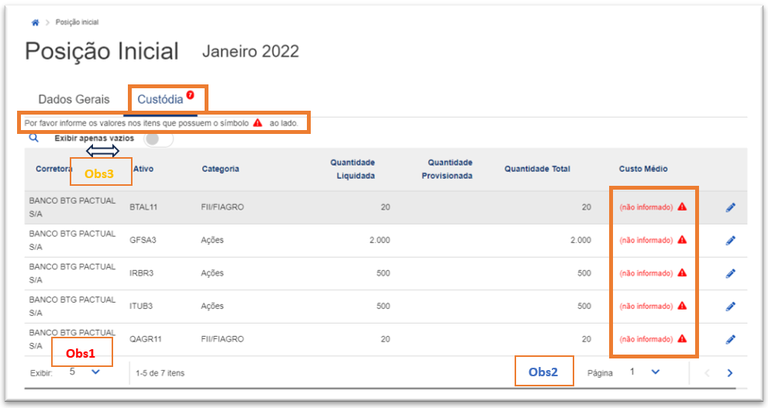Screen dimensions: 768x408
Task: Edit QAGR11 row with pencil icon
Action: click(730, 339)
